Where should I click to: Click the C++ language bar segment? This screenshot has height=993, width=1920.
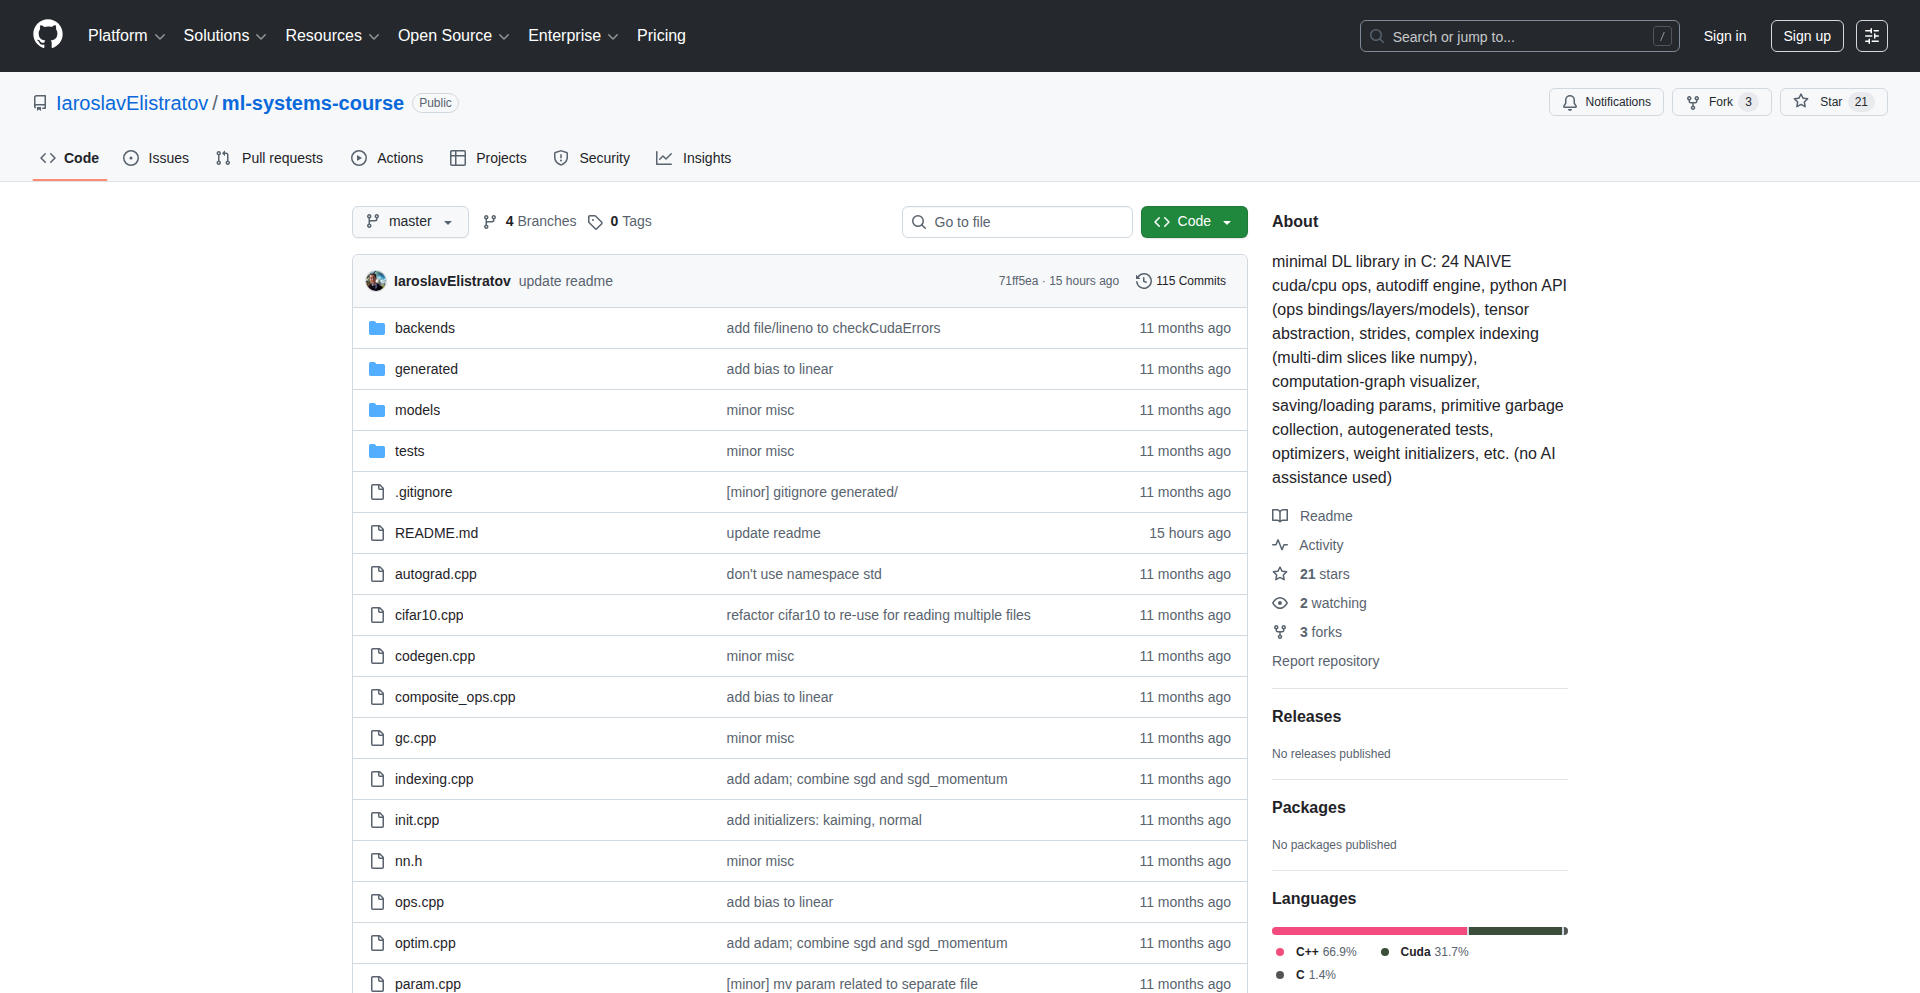tap(1369, 931)
